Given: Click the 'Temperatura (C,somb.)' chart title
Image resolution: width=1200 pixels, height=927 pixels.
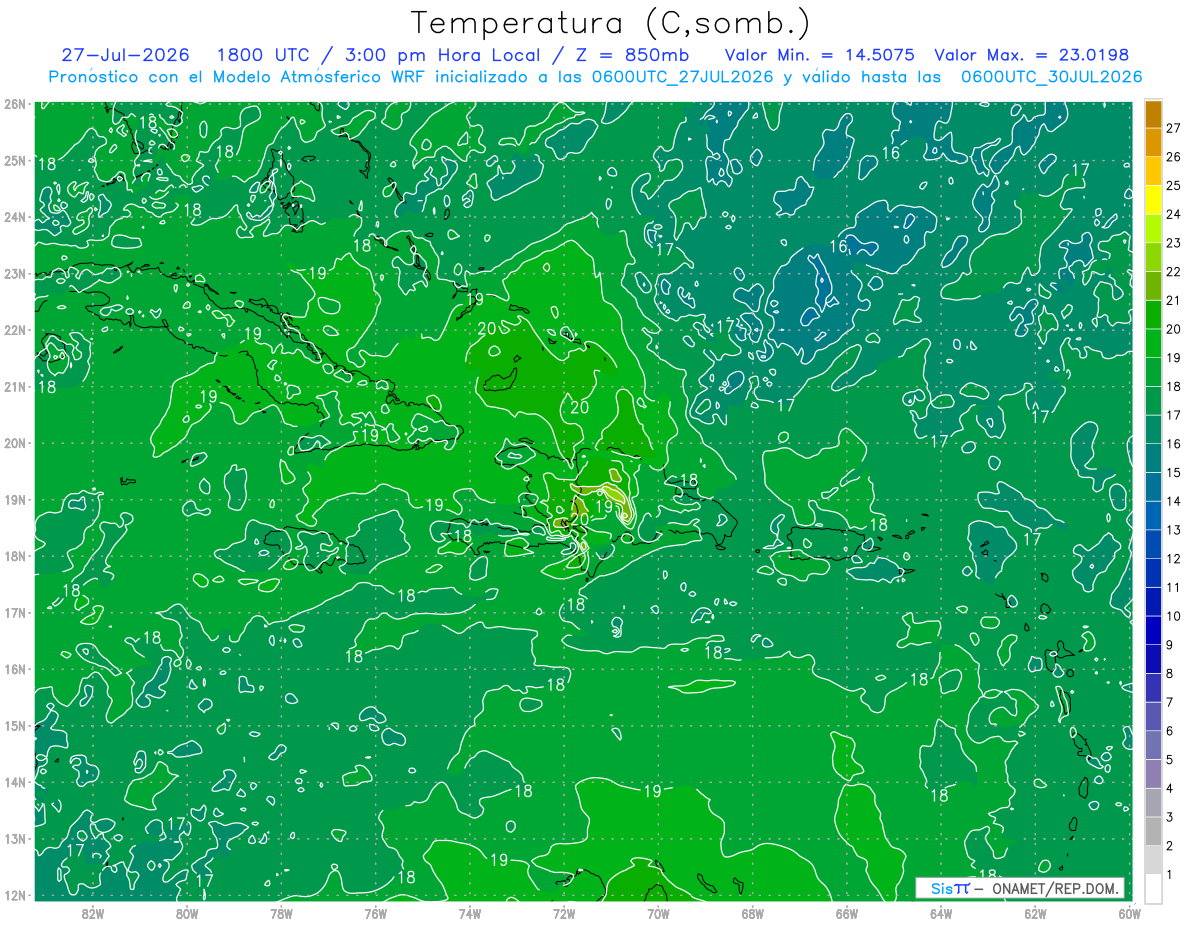Looking at the screenshot, I should click(x=611, y=23).
